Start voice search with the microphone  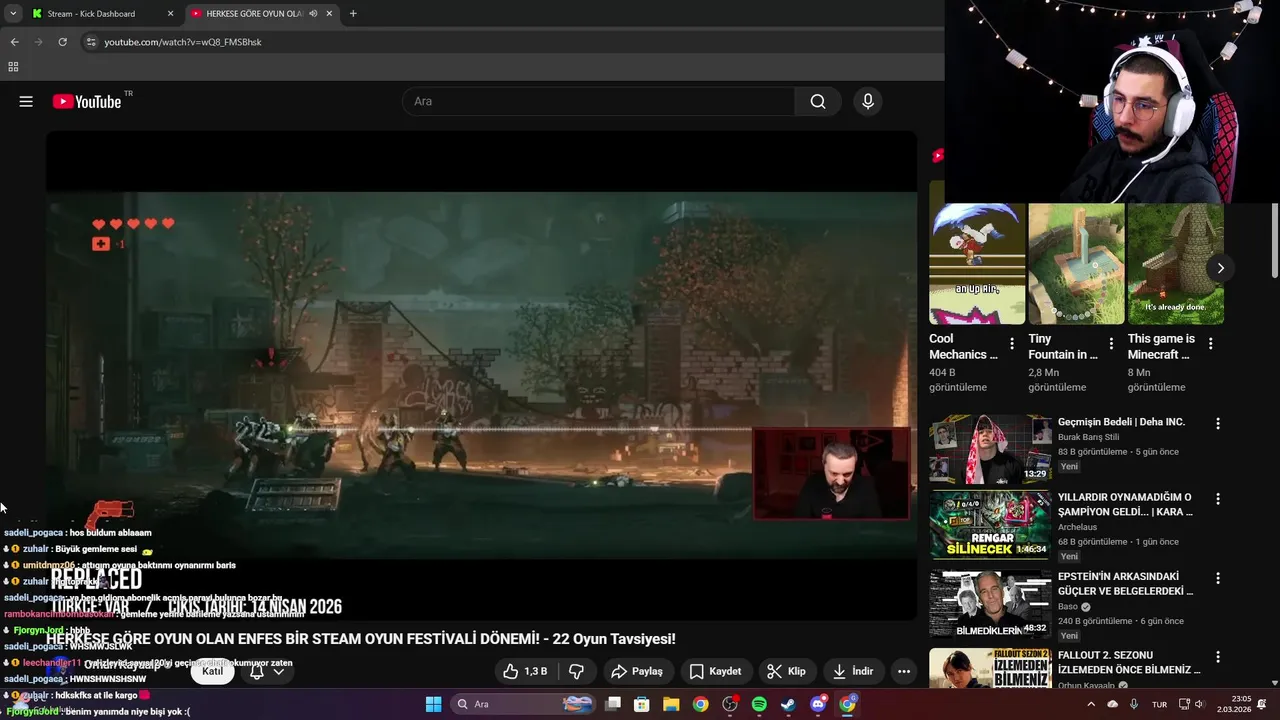pos(868,101)
